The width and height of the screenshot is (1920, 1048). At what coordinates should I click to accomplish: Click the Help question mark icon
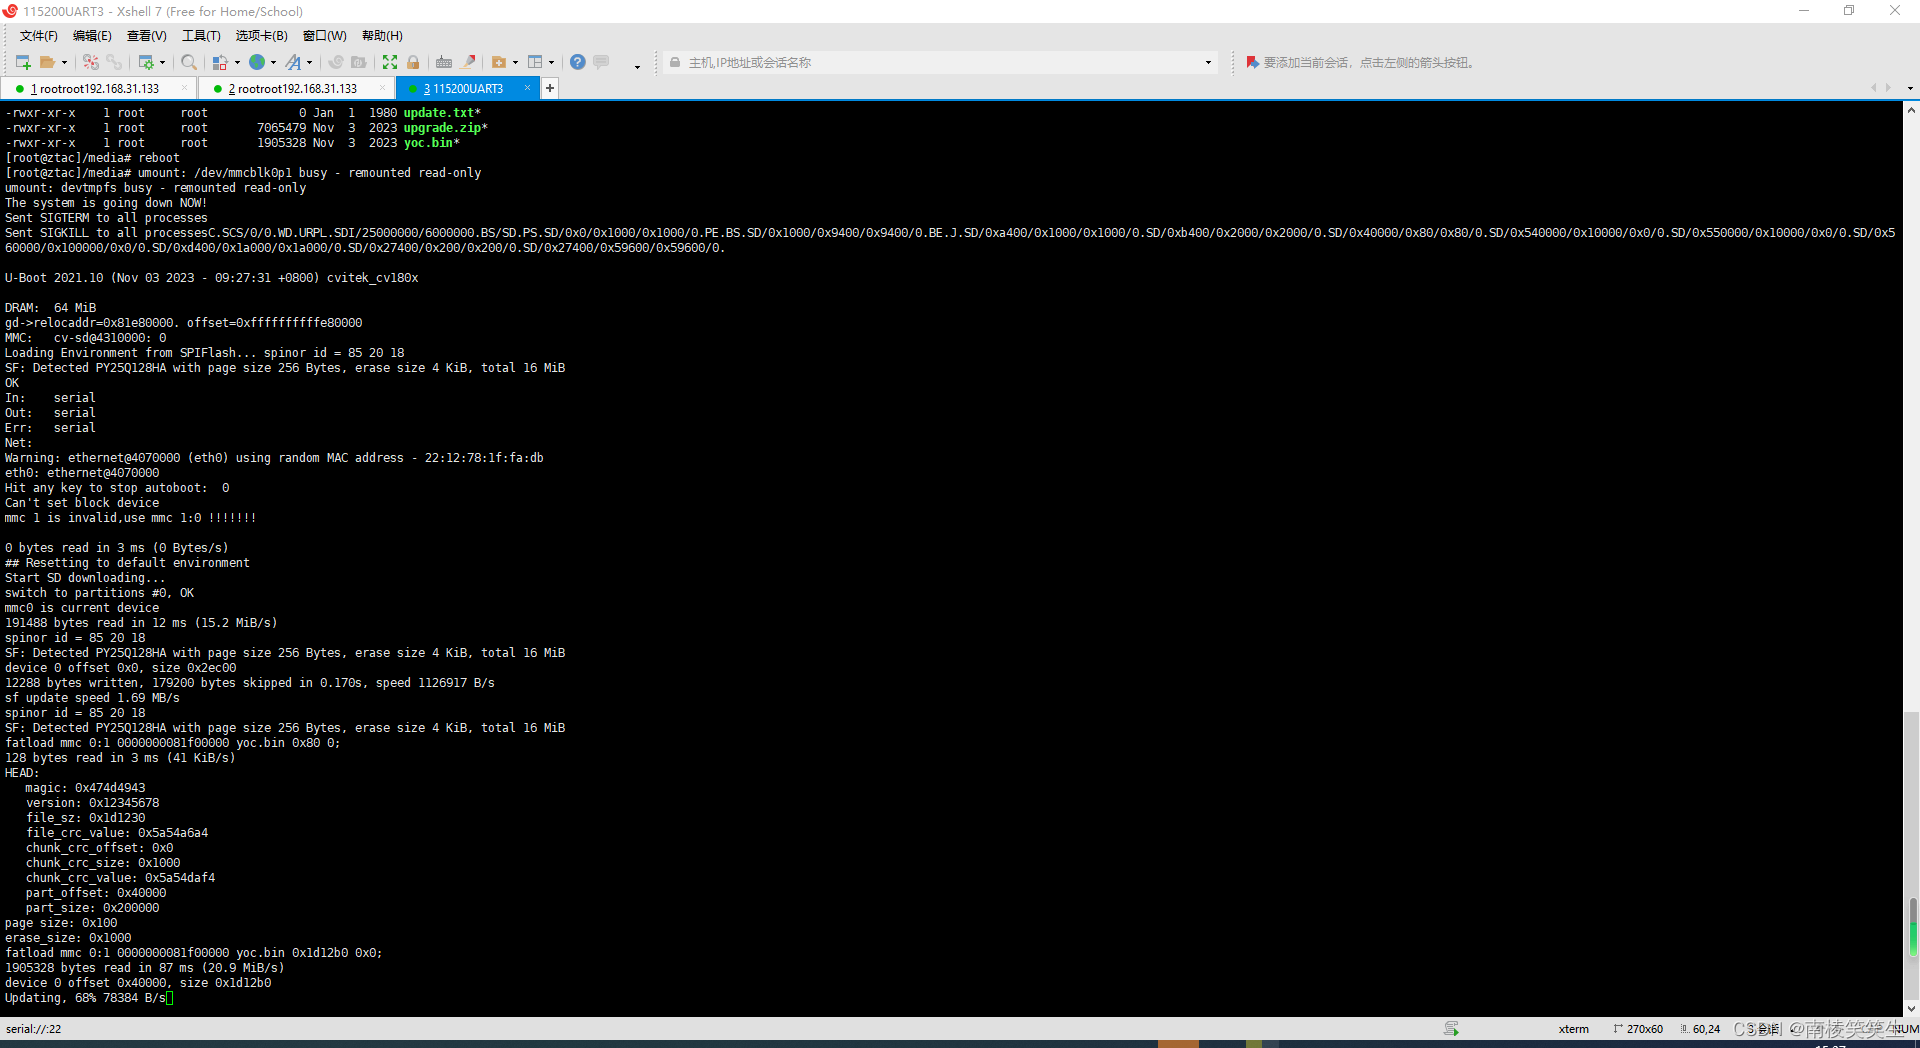[x=578, y=62]
